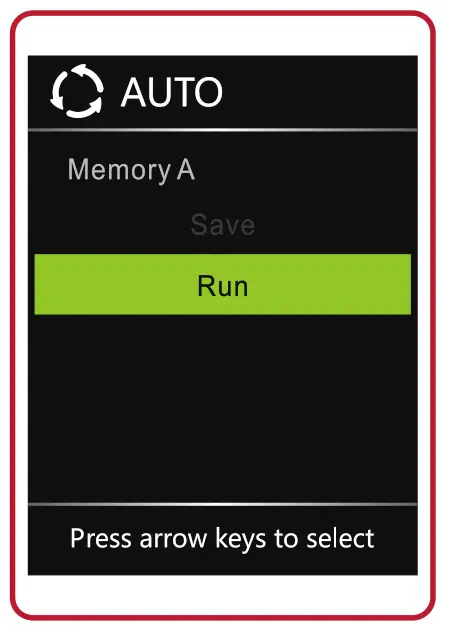Click the separator line above the footer hint

[223, 505]
